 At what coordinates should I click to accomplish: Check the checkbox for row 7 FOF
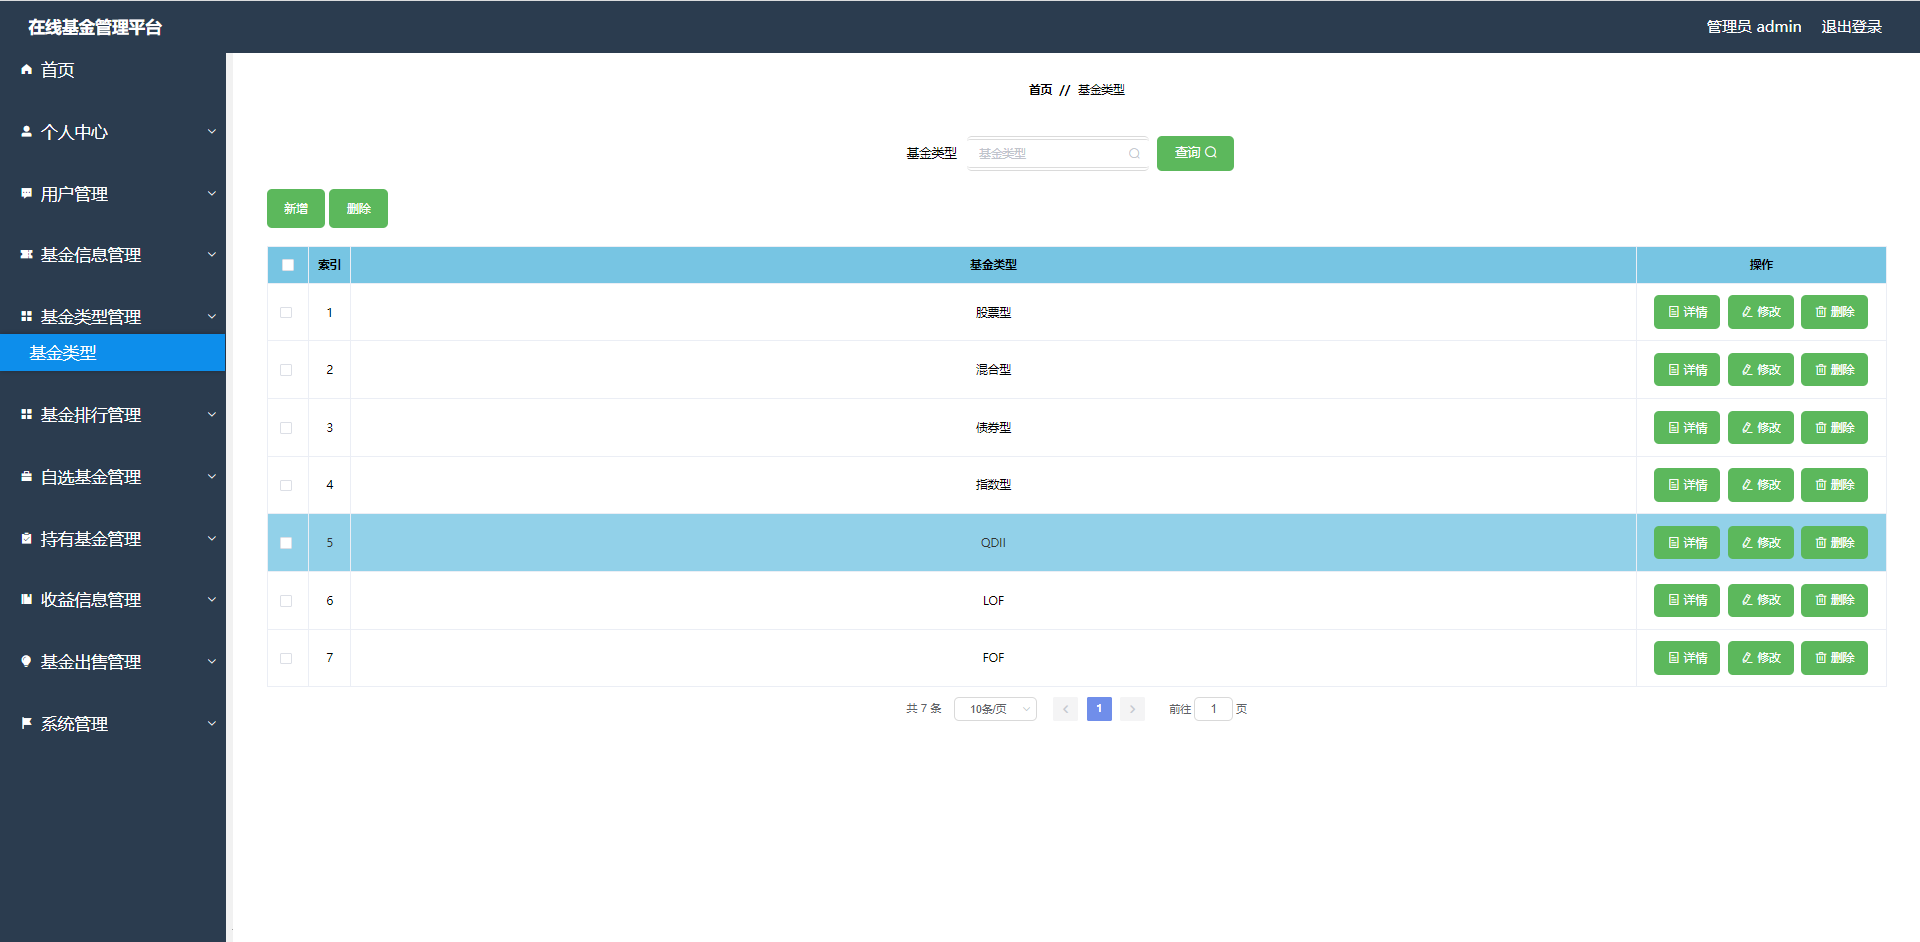[x=286, y=658]
